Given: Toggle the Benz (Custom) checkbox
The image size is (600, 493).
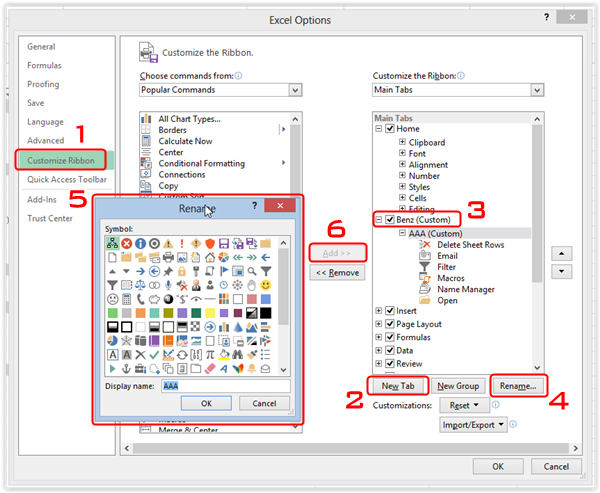Looking at the screenshot, I should coord(390,220).
